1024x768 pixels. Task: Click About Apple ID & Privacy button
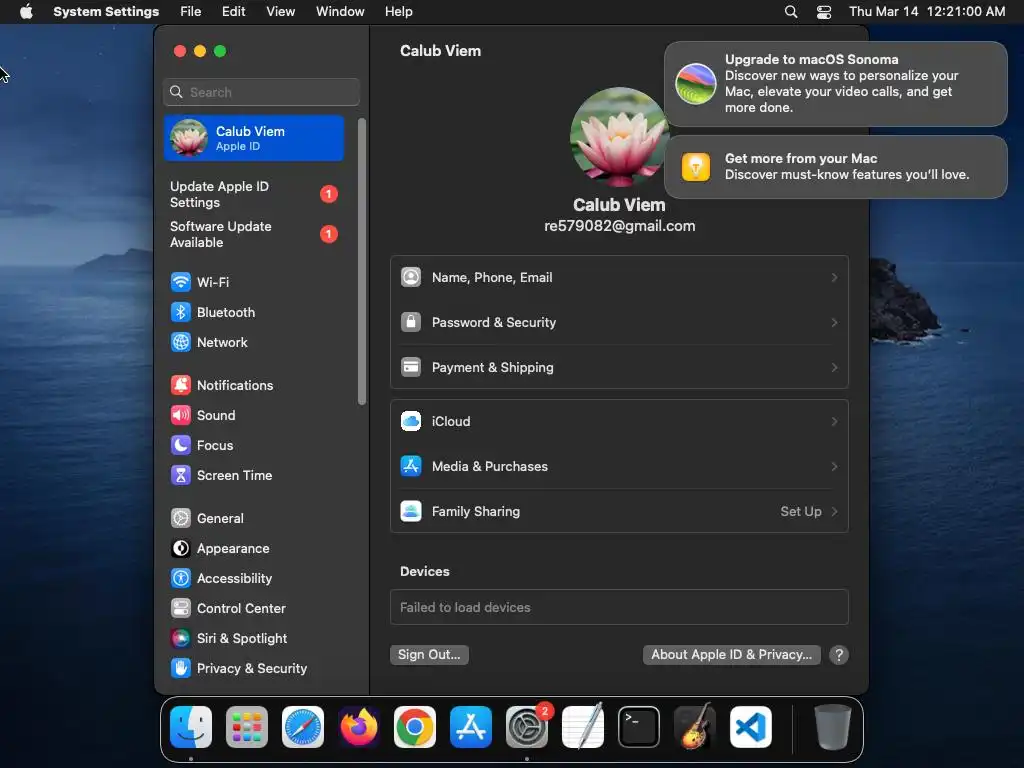click(731, 654)
